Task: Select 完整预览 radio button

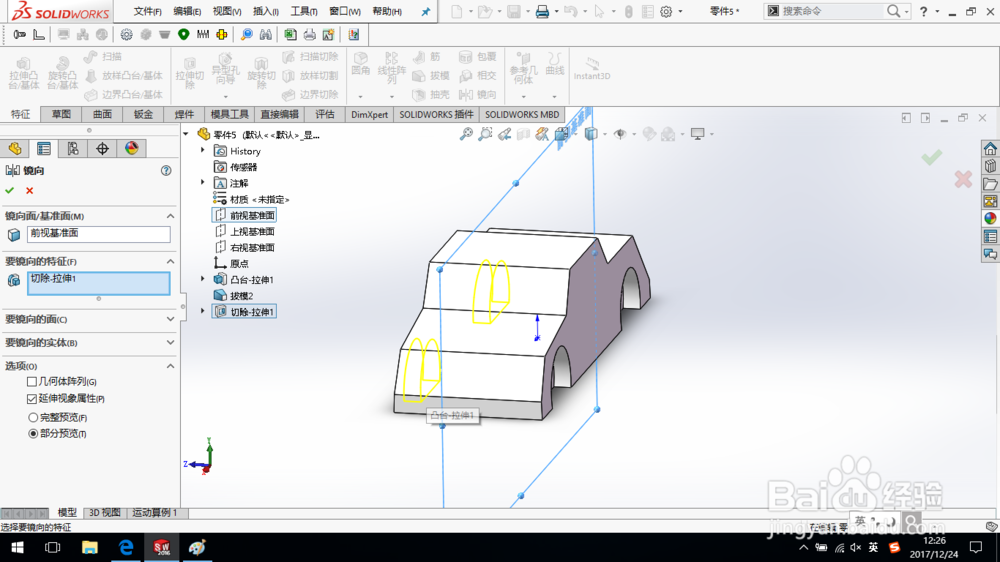Action: (33, 417)
